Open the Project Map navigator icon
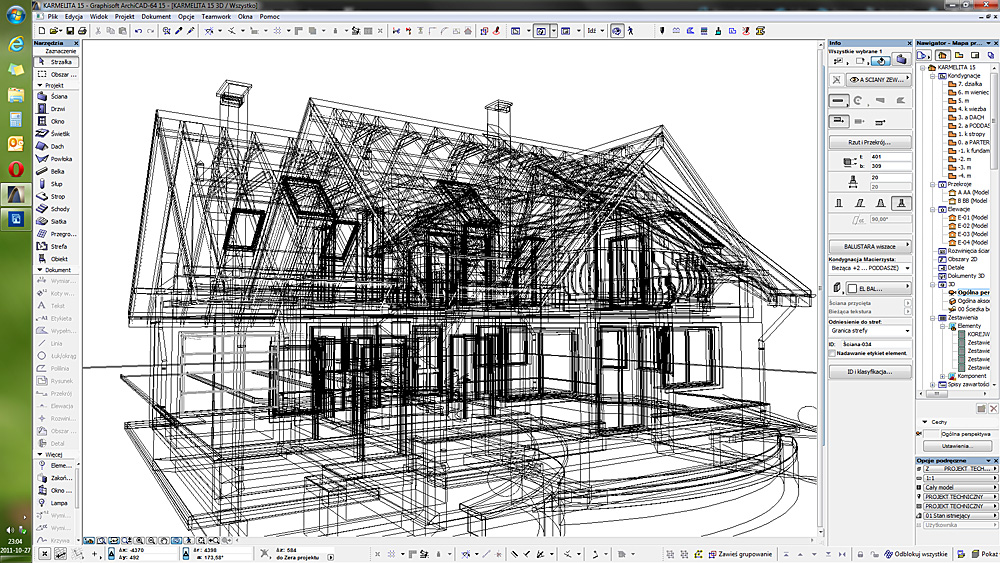The height and width of the screenshot is (563, 1000). click(942, 55)
